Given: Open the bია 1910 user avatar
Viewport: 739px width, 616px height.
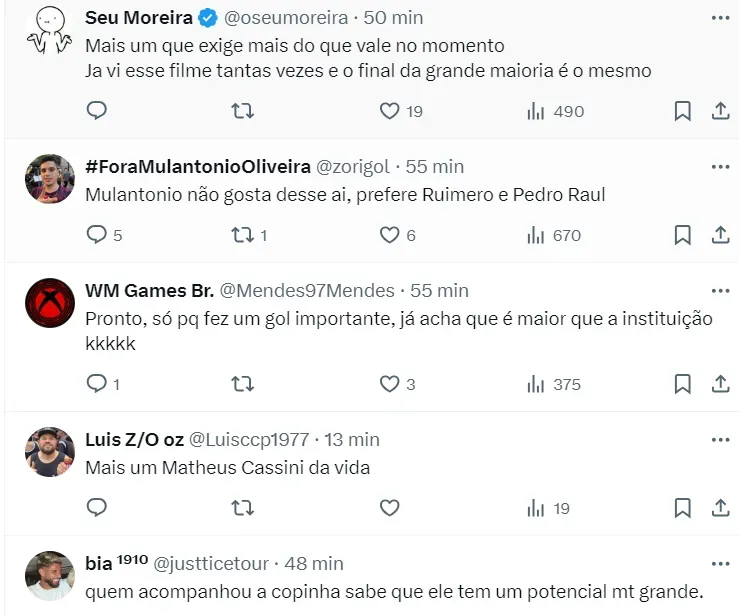Looking at the screenshot, I should (49, 575).
